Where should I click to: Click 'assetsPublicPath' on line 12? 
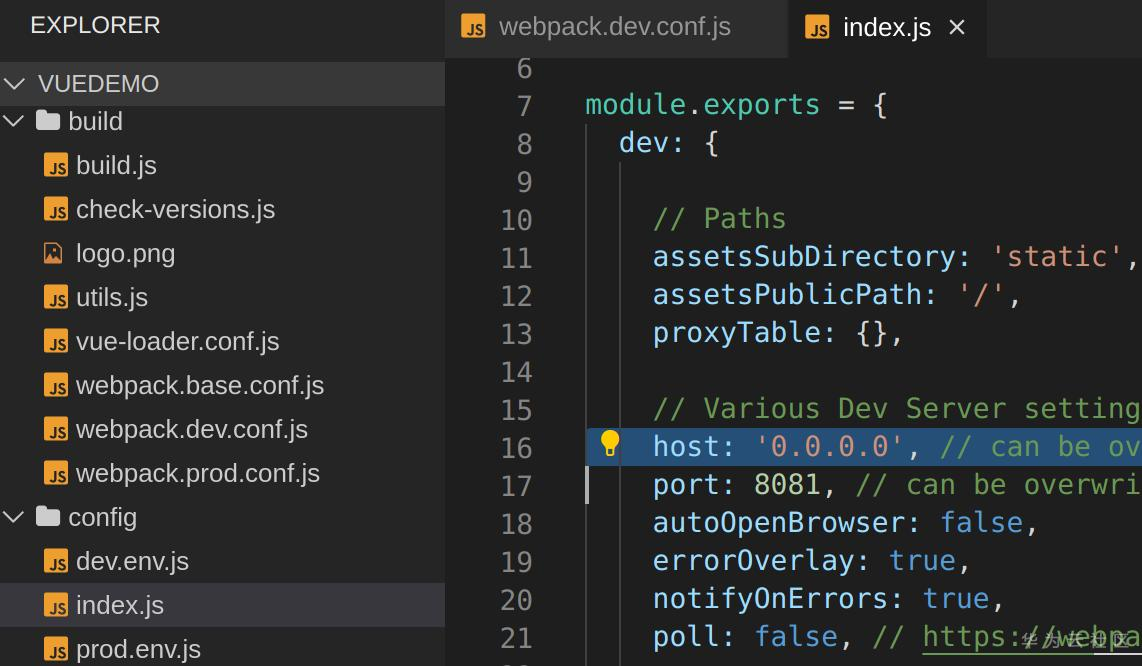coord(787,294)
